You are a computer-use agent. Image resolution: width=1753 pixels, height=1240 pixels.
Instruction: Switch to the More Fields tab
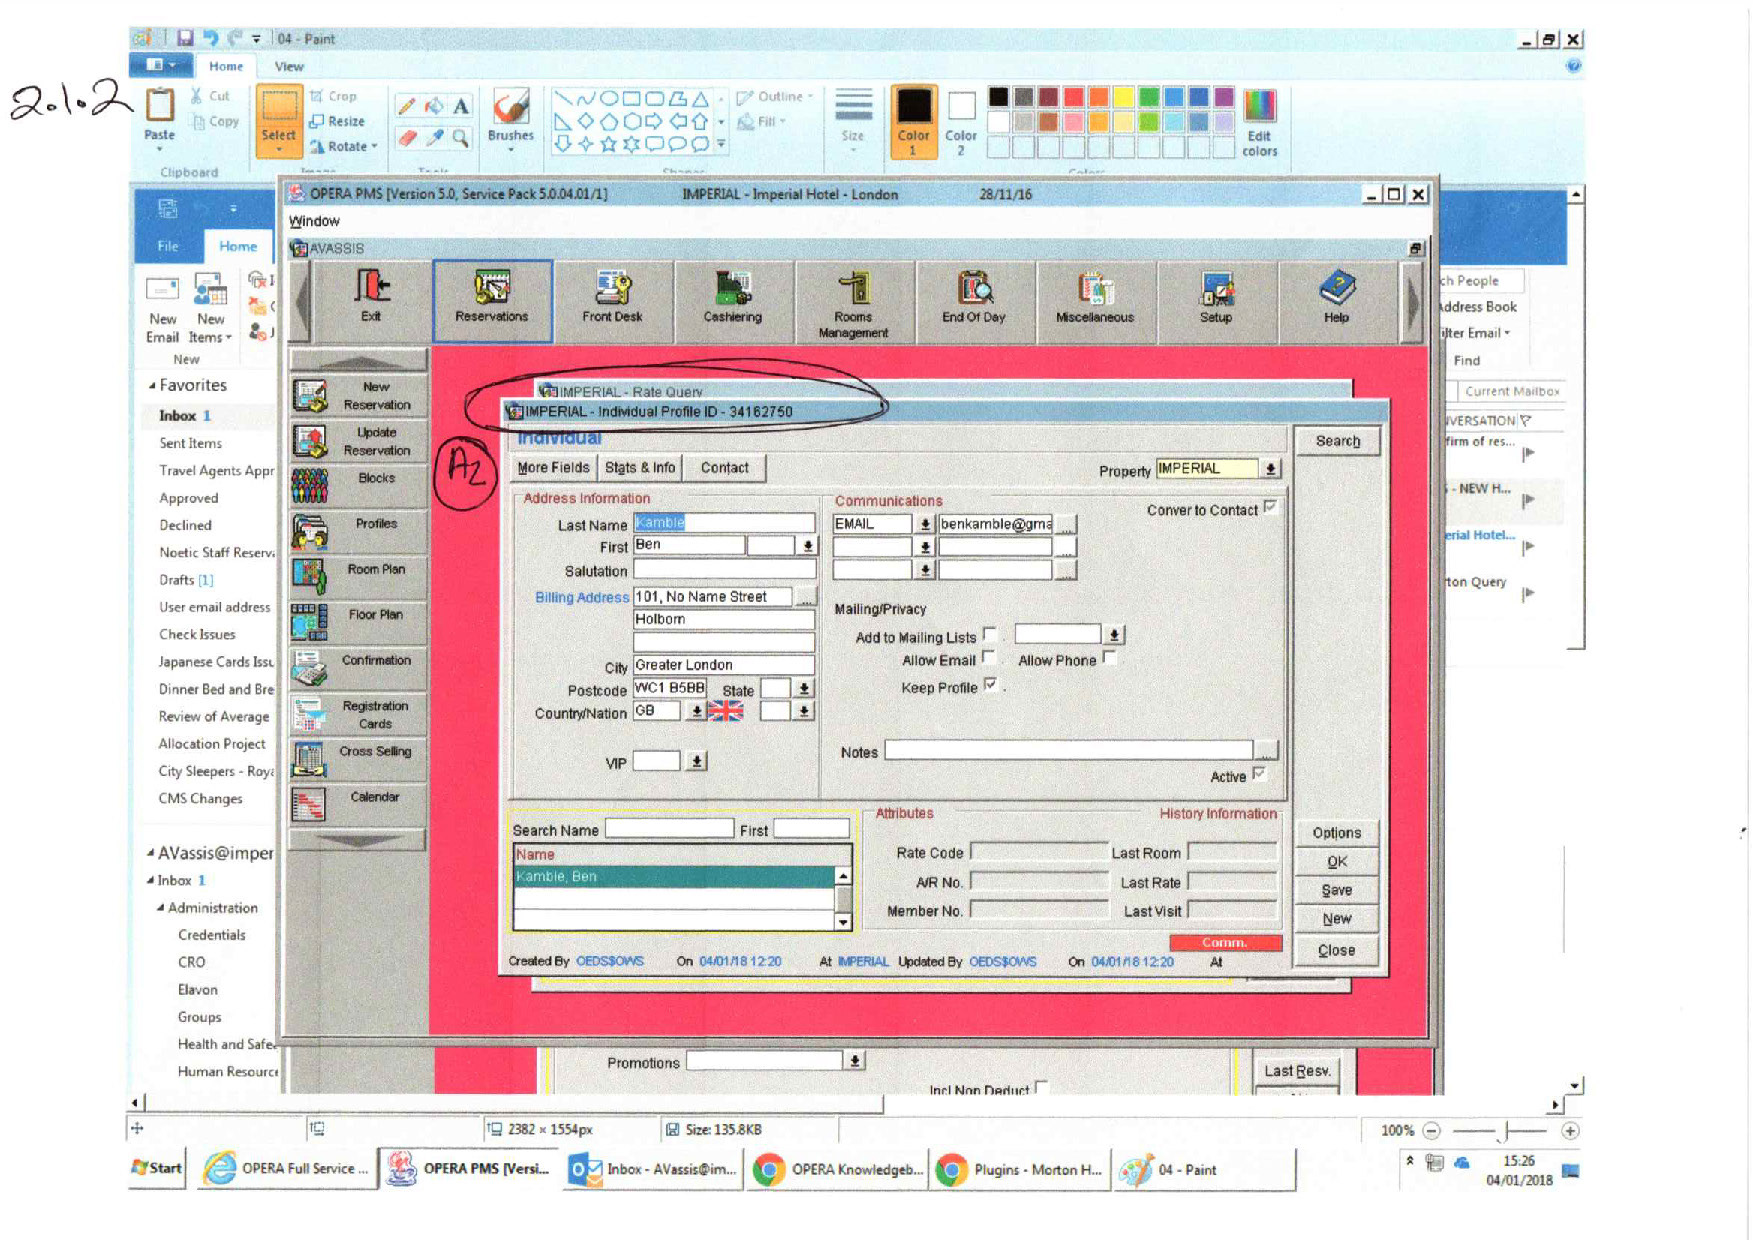[553, 467]
